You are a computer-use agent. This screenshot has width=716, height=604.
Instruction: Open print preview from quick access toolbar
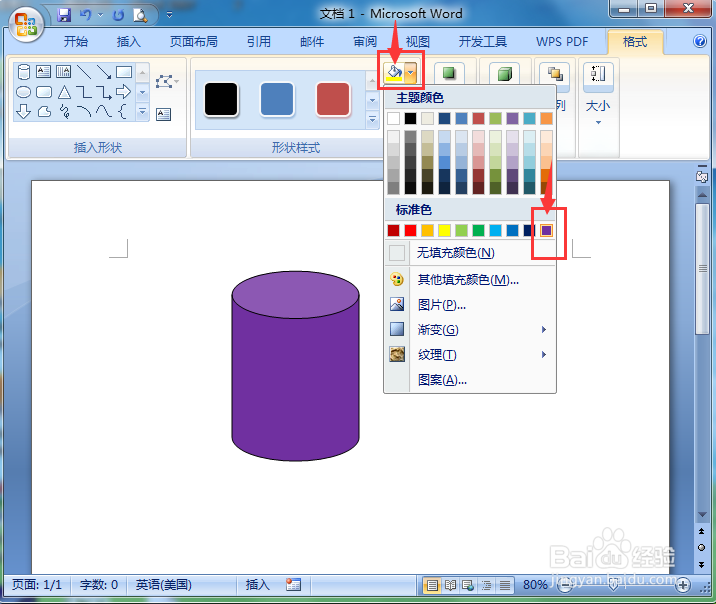pyautogui.click(x=140, y=16)
